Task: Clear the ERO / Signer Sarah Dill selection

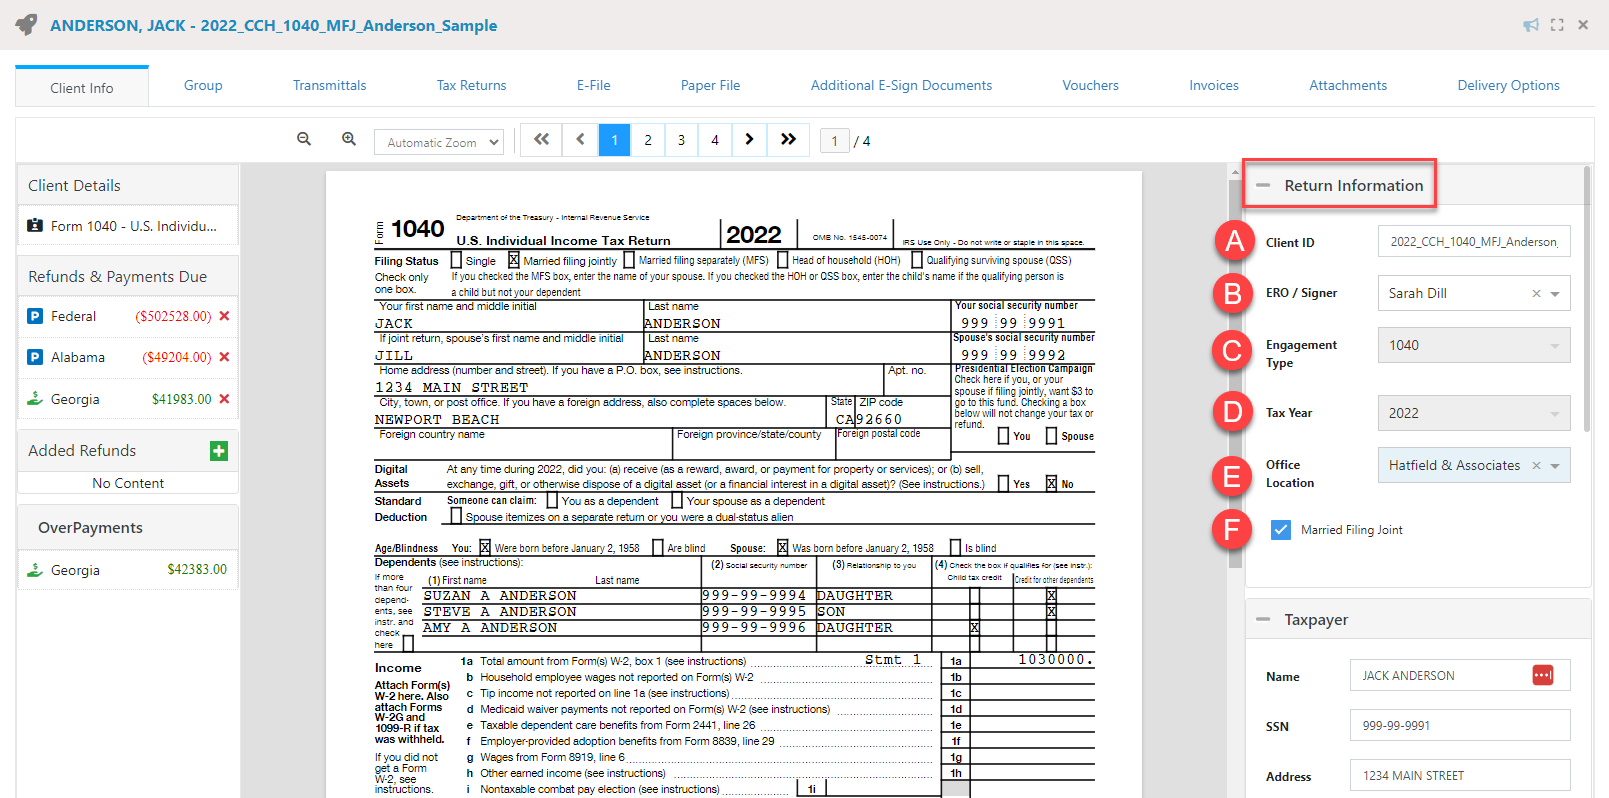Action: click(x=1536, y=294)
